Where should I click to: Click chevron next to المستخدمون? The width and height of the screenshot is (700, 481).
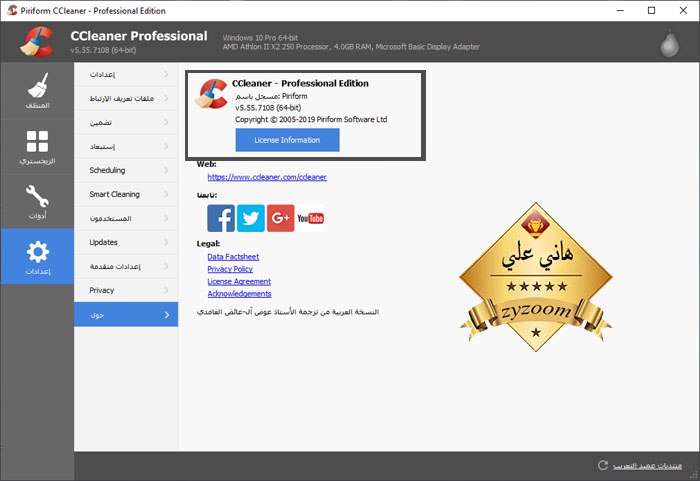(x=166, y=218)
